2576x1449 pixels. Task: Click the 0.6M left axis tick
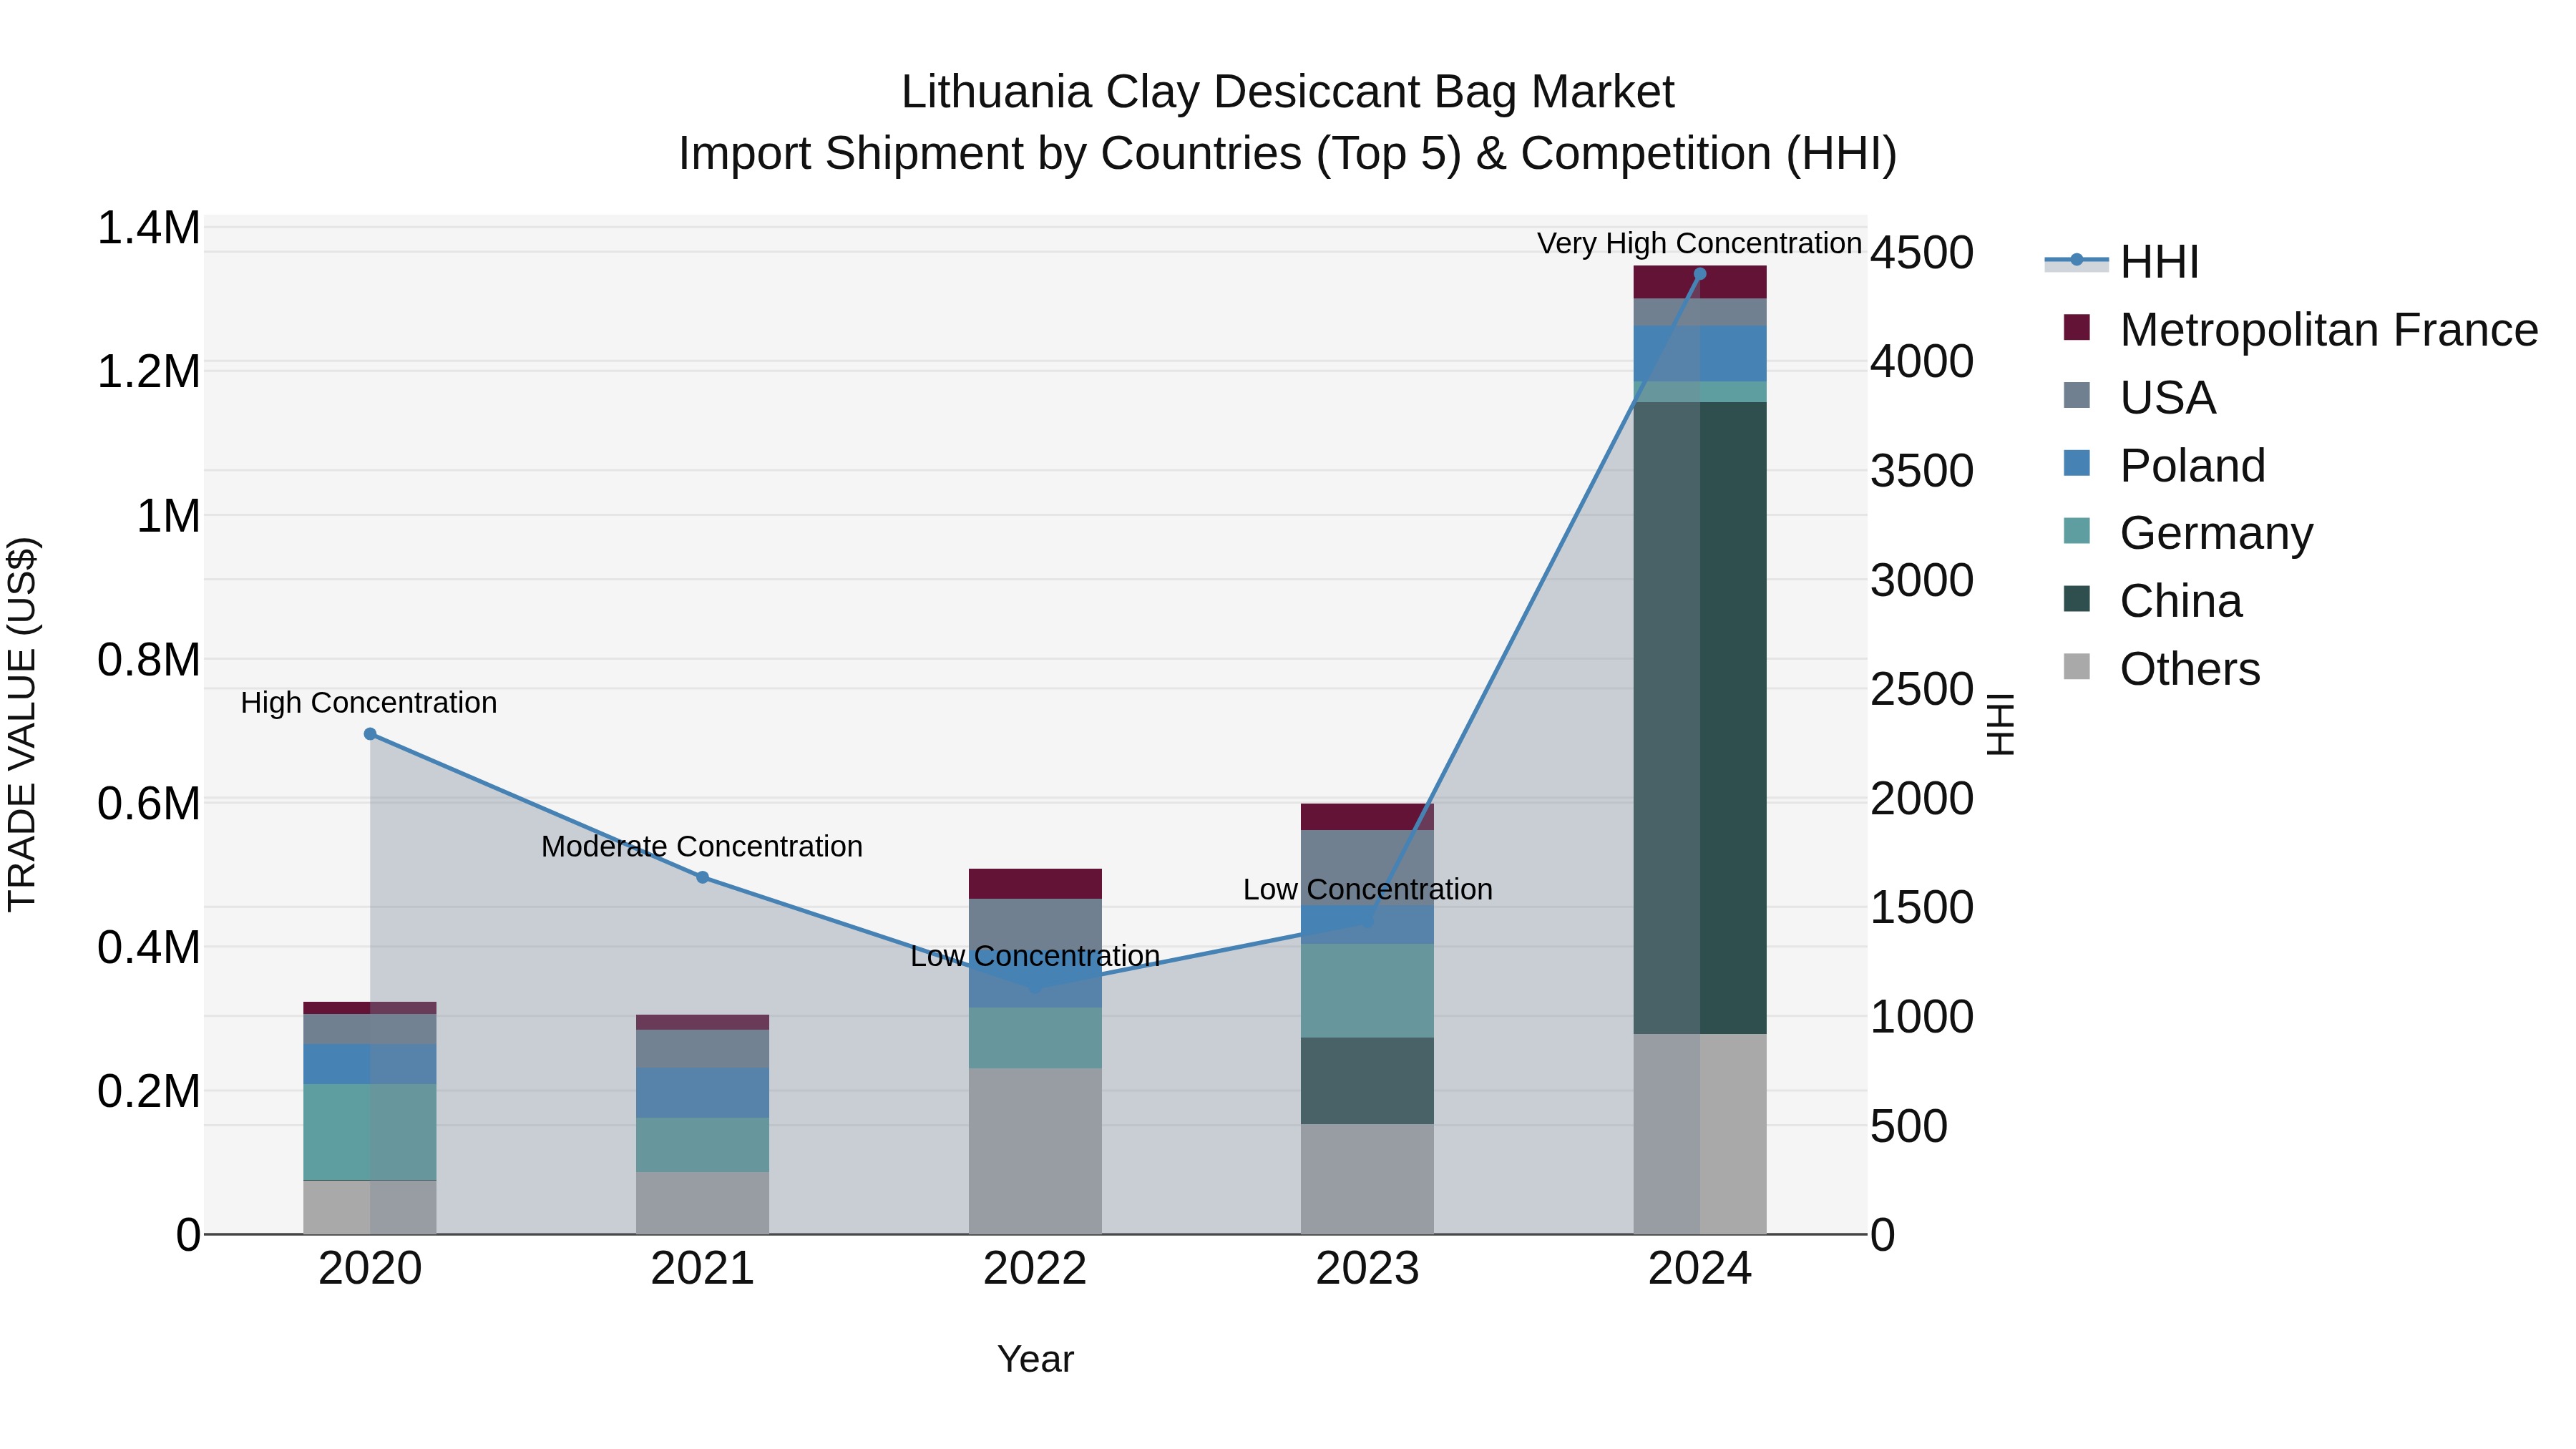(x=148, y=804)
